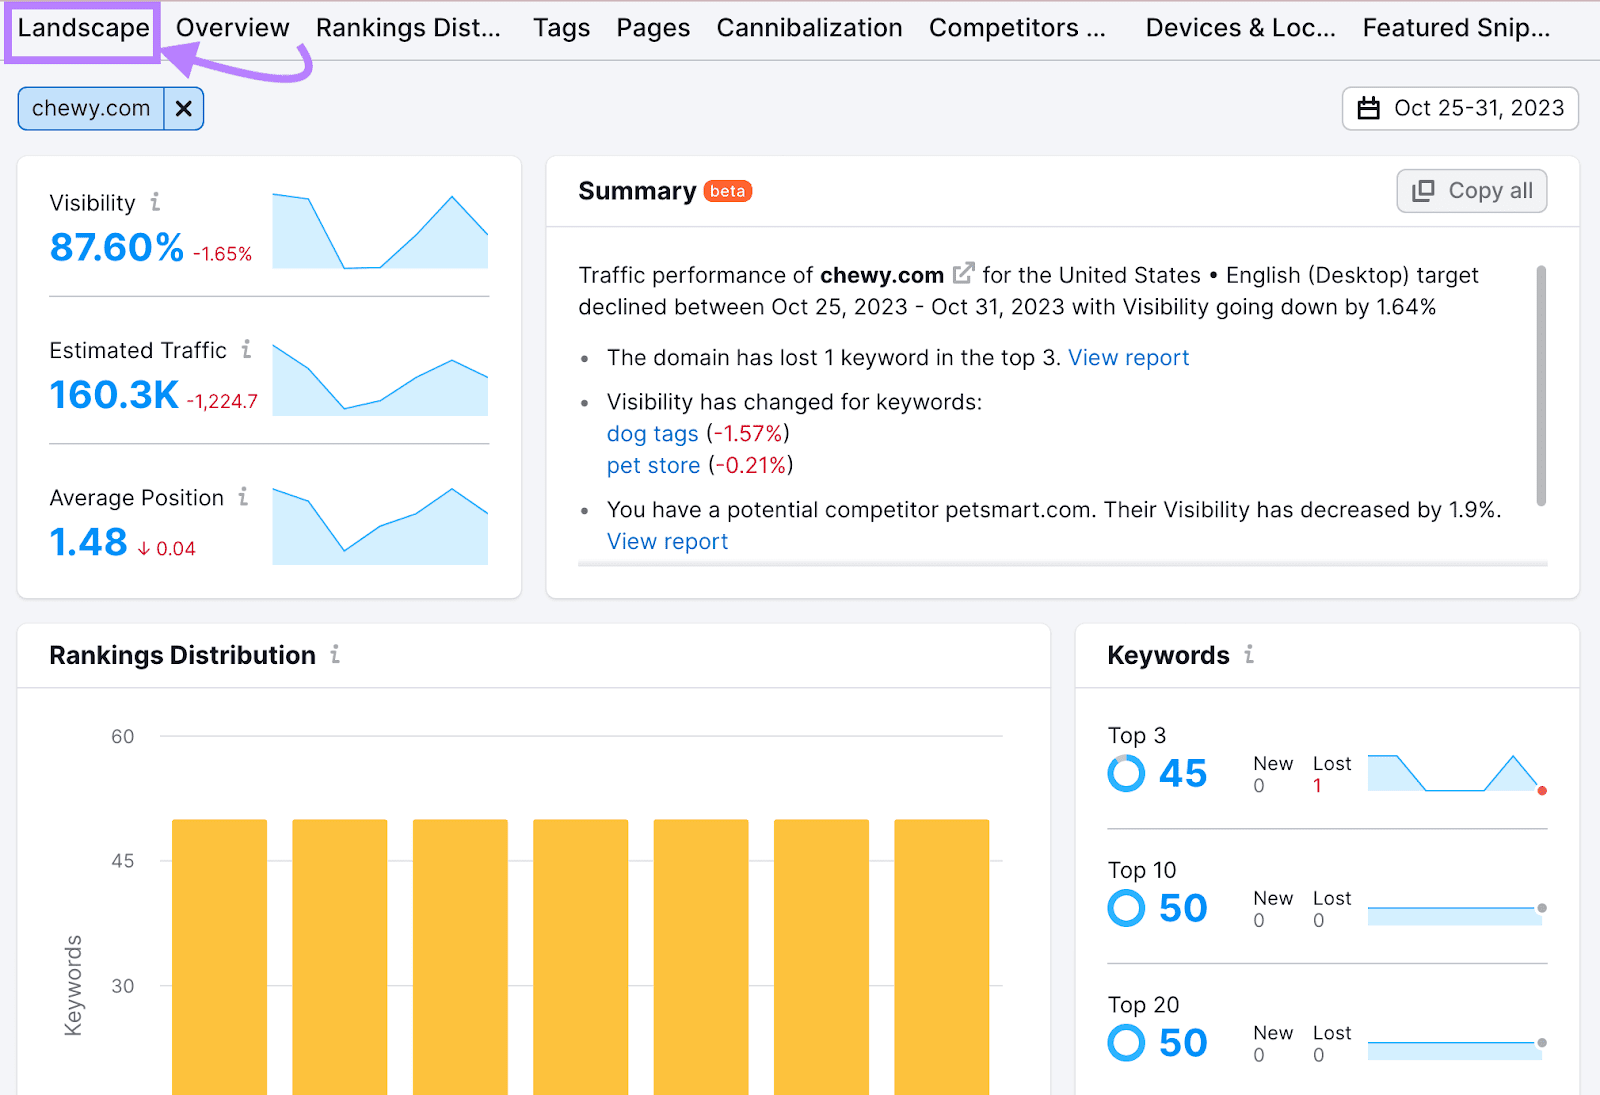Screen dimensions: 1600x1095
Task: Click the first yellow bar in the chart
Action: click(219, 957)
